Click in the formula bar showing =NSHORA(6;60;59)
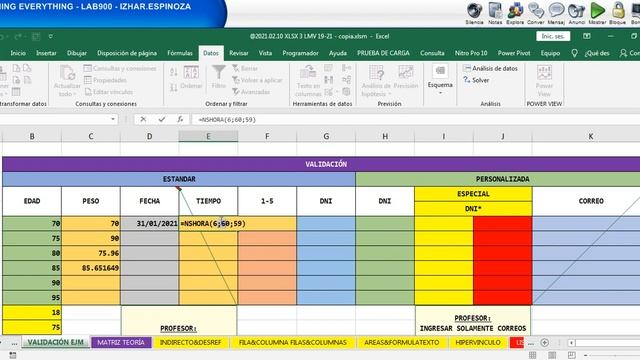640x360 pixels. [416, 120]
